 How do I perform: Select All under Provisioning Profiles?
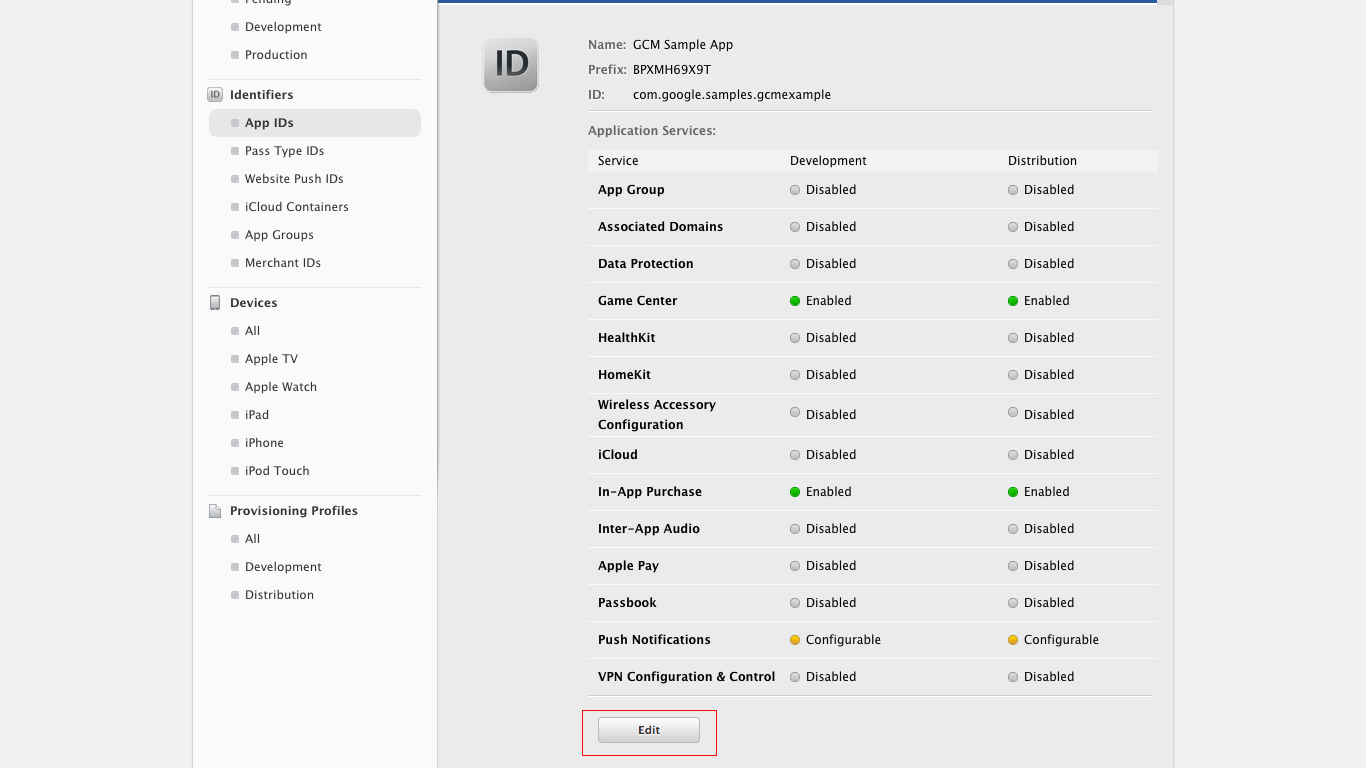252,539
